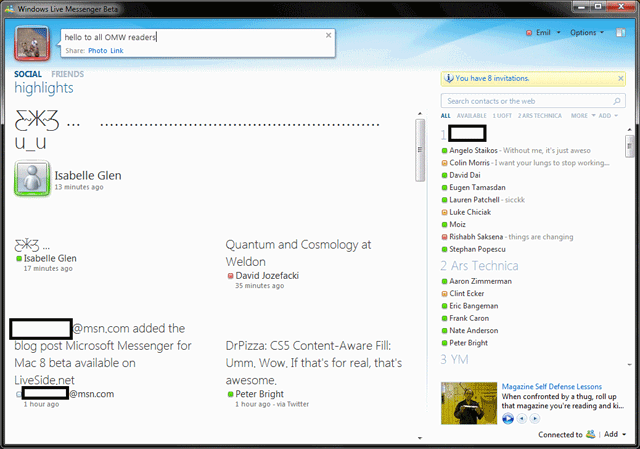The image size is (640, 449).
Task: Open the MORE categories dropdown
Action: pos(583,116)
